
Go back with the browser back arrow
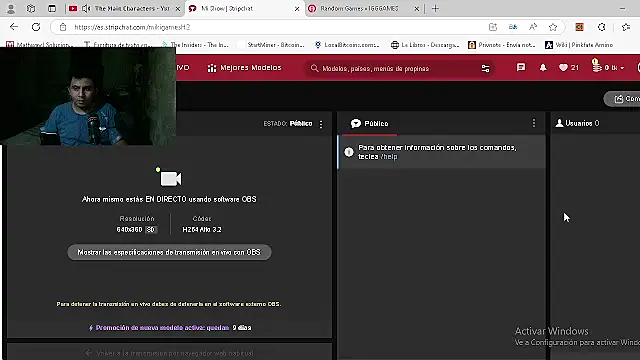(x=14, y=27)
